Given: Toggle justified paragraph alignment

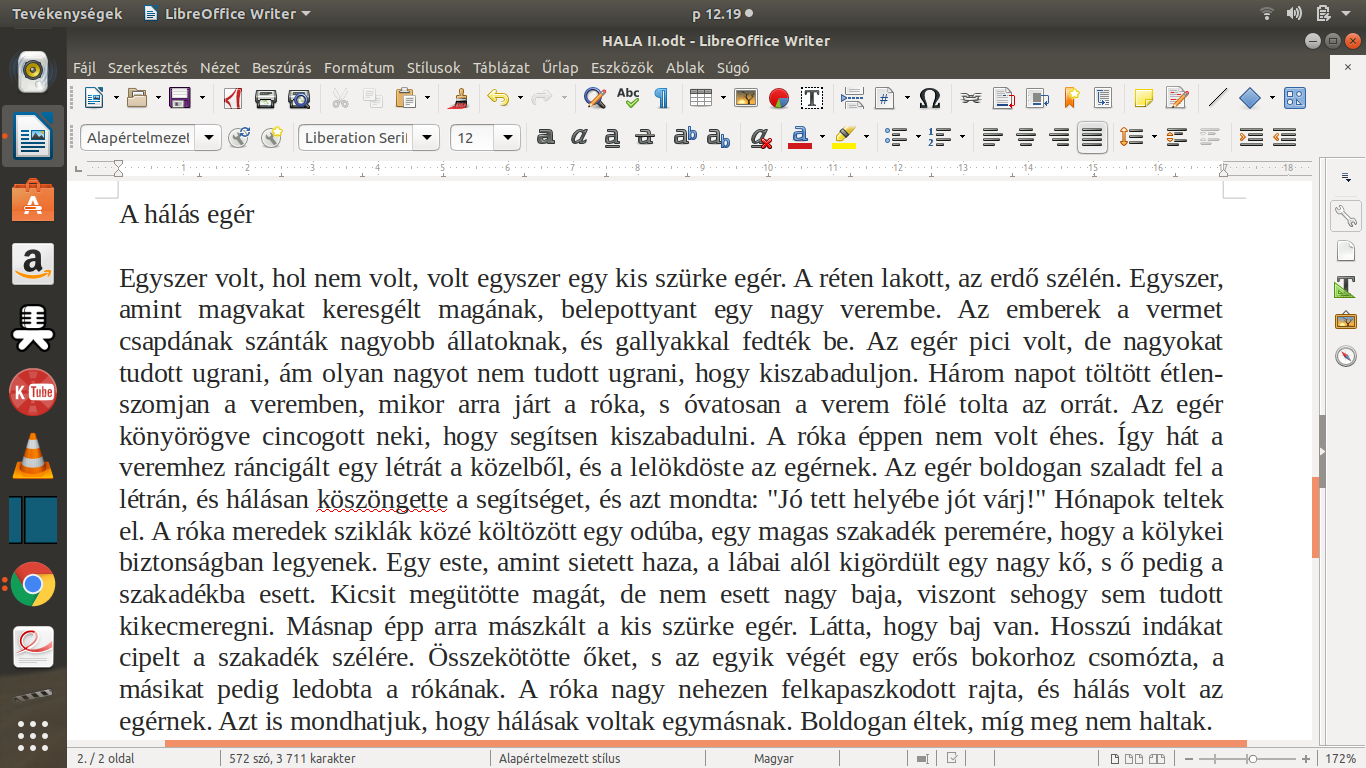Looking at the screenshot, I should pos(1092,137).
